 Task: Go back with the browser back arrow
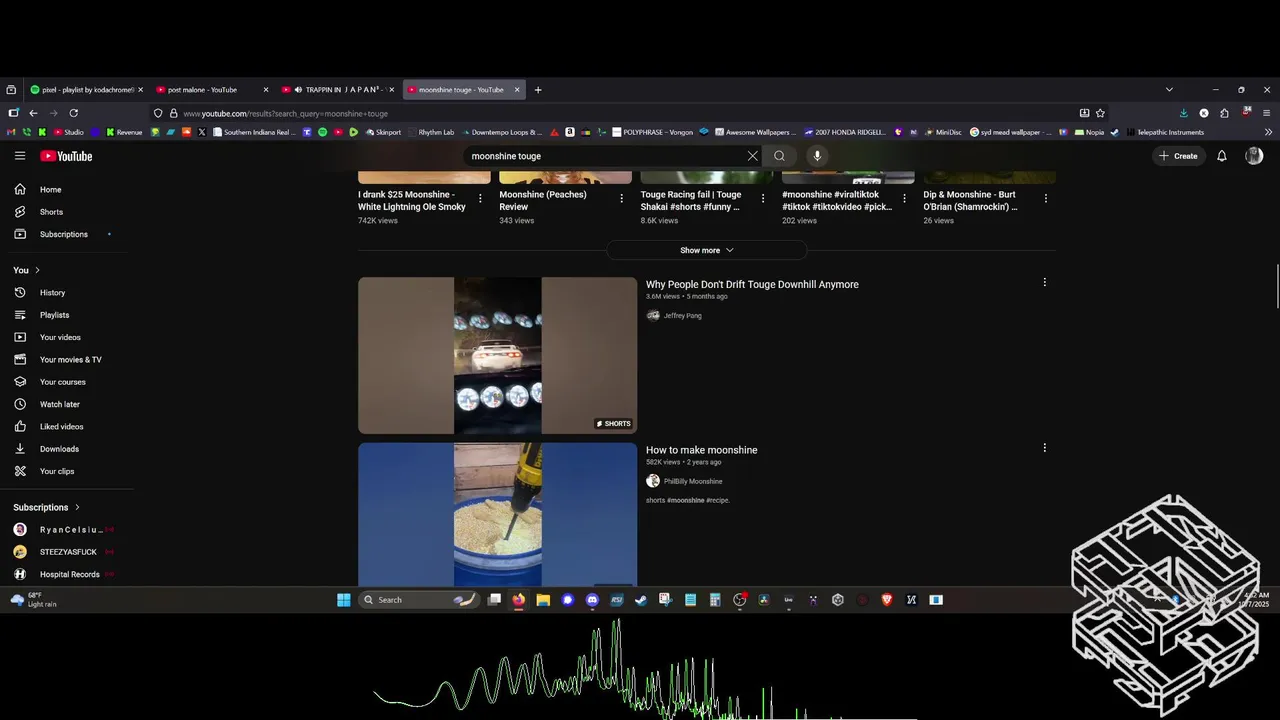pyautogui.click(x=33, y=113)
